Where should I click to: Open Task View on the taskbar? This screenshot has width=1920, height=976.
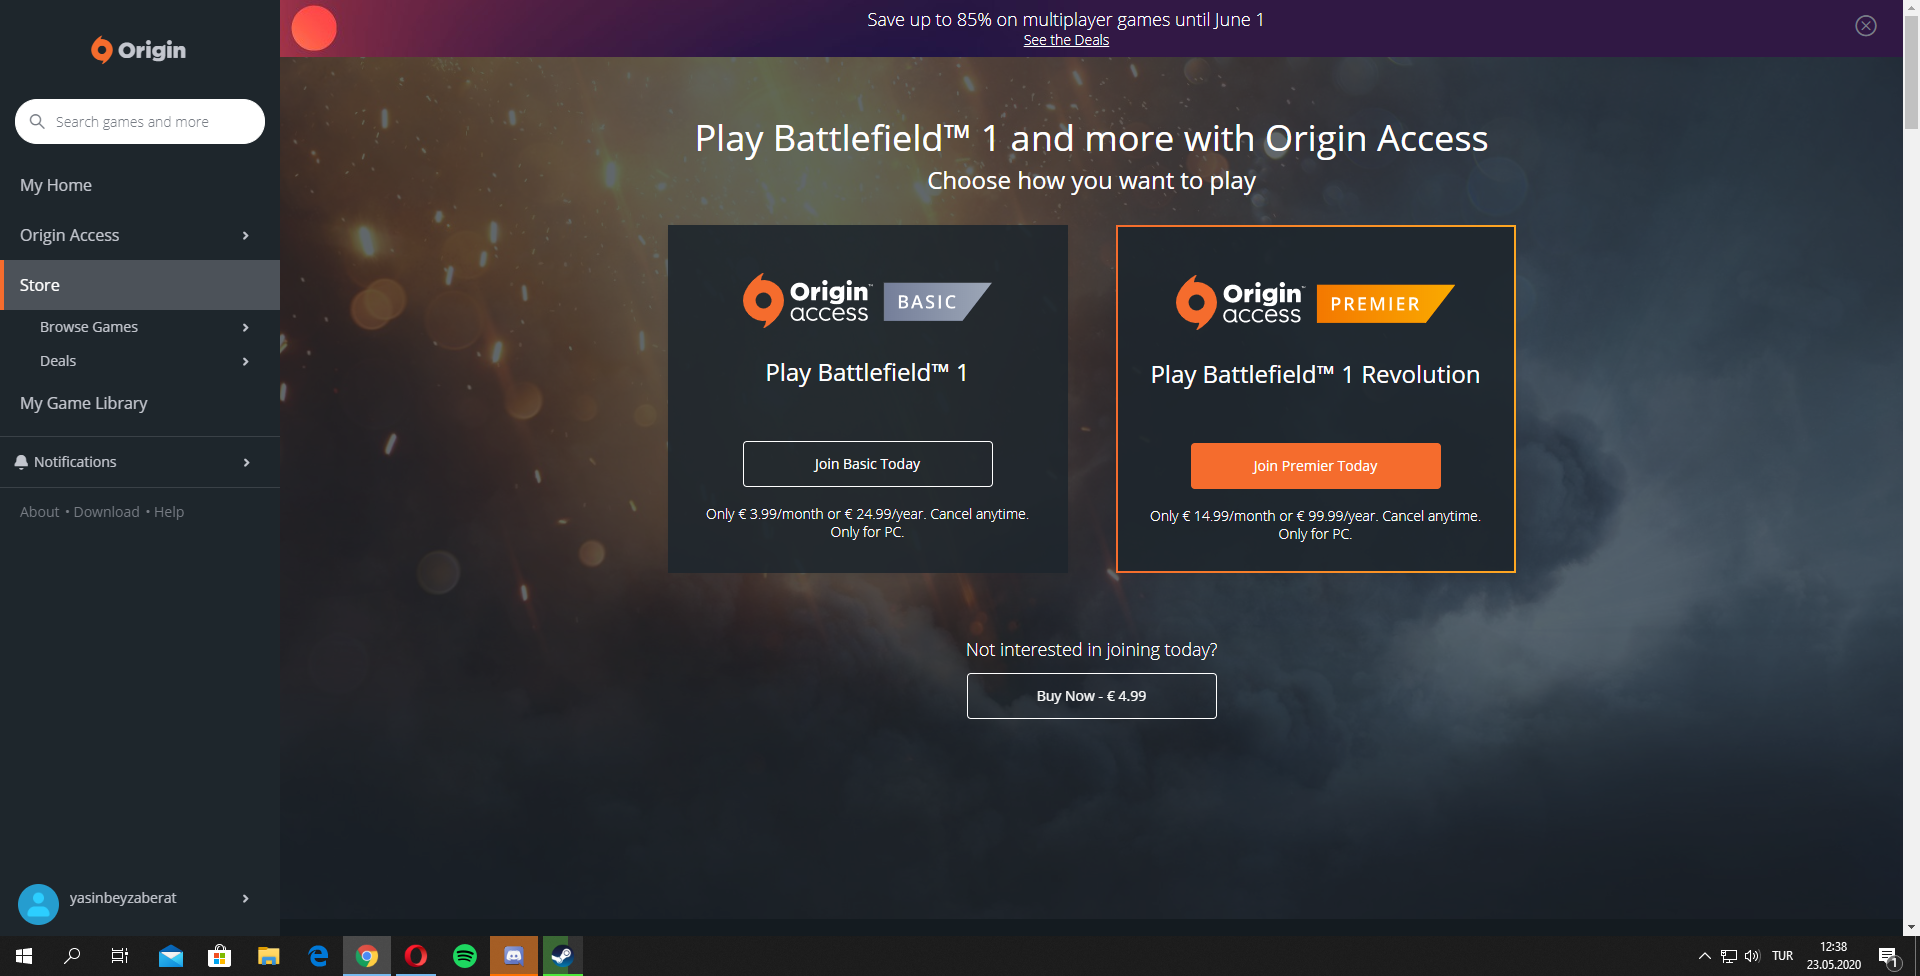120,956
